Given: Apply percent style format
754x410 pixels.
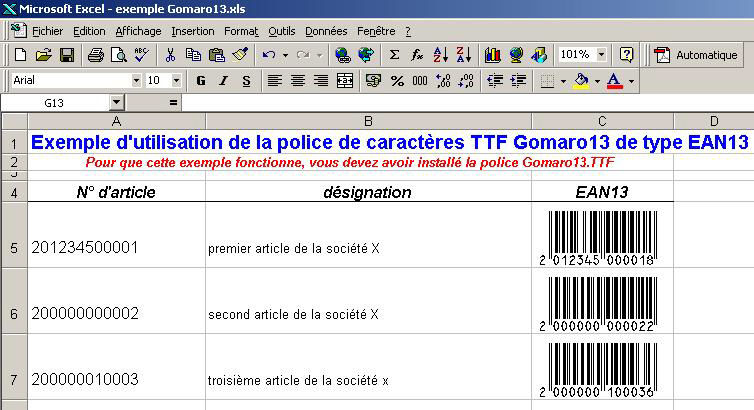Looking at the screenshot, I should pyautogui.click(x=397, y=80).
